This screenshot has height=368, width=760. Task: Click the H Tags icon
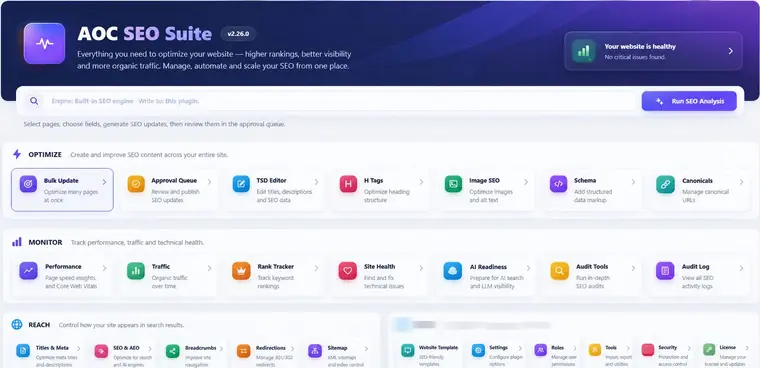[x=348, y=184]
